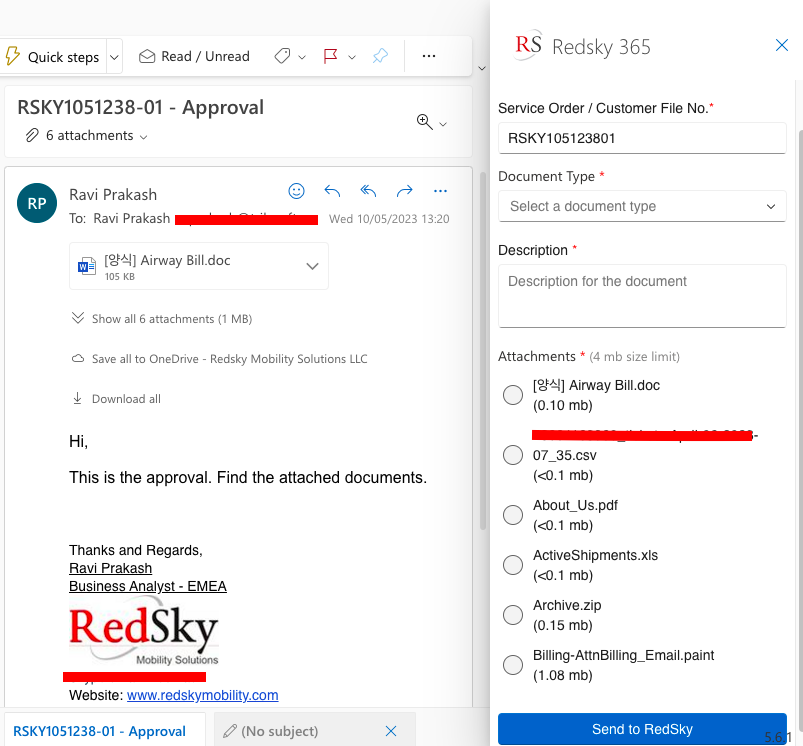
Task: Open toolbar more options ellipsis
Action: pyautogui.click(x=429, y=56)
